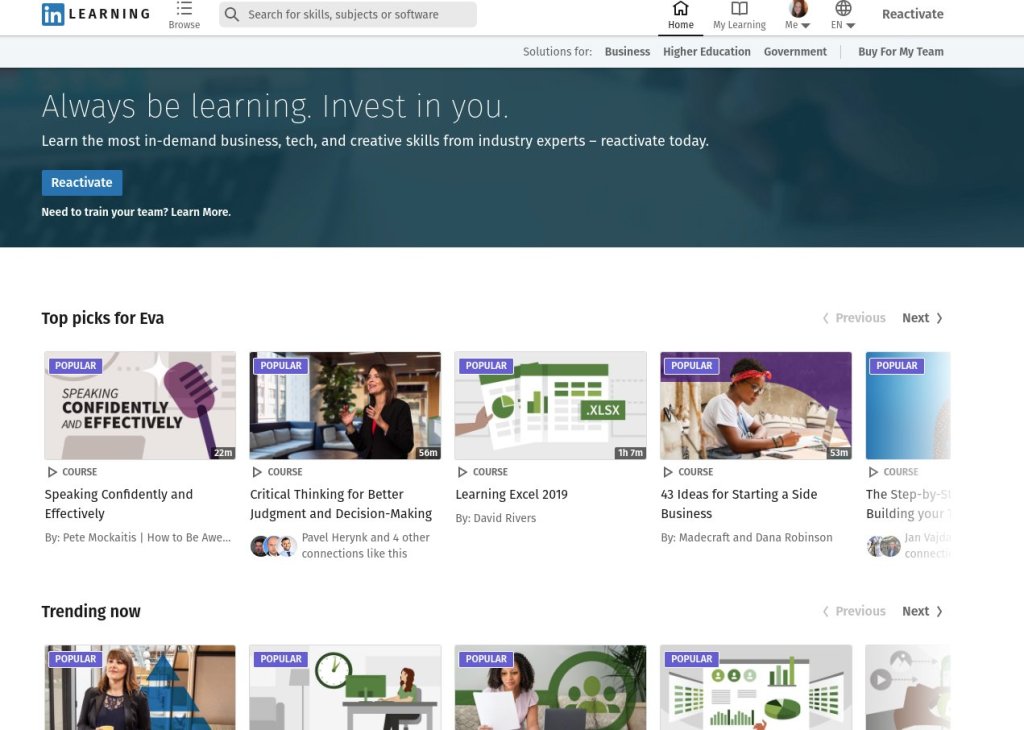Follow the Learn More team training link

pos(200,212)
